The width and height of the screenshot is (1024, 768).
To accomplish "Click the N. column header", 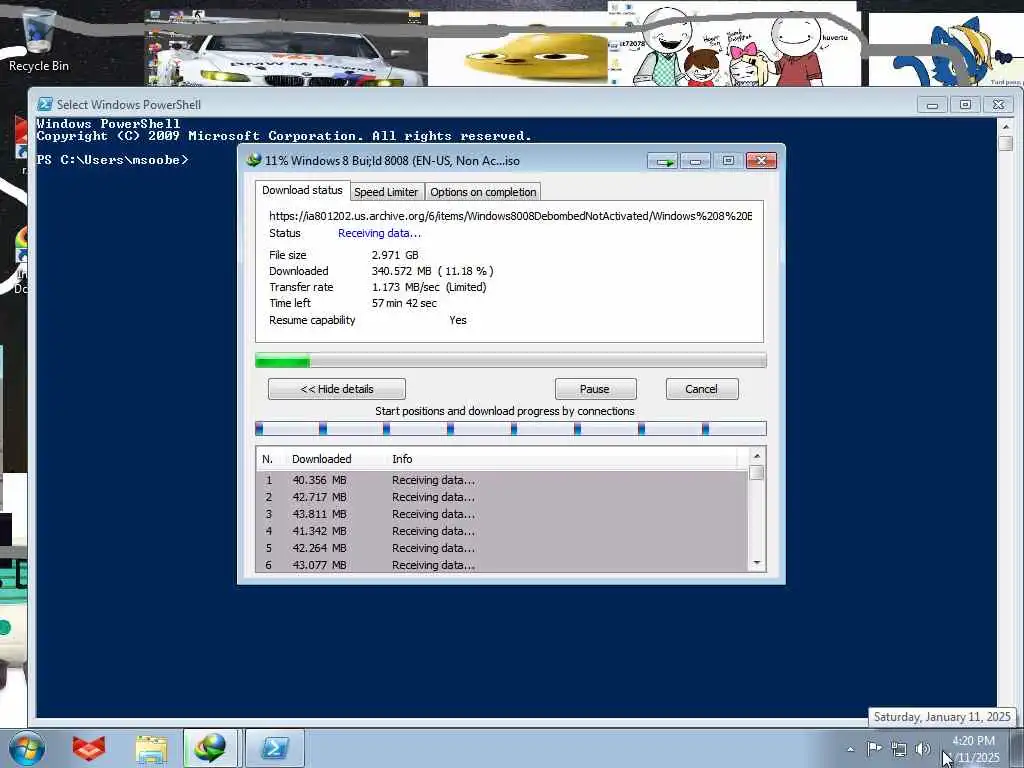I will [270, 459].
